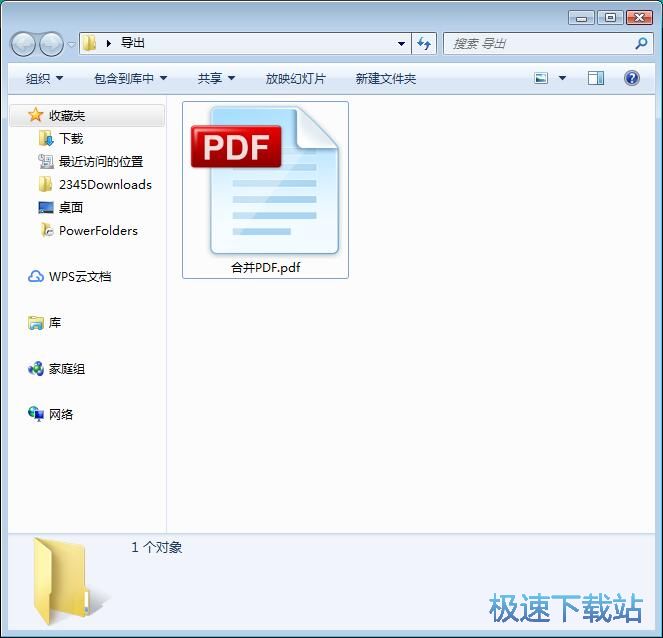Expand the breadcrumb arrow before 导出
Screen dimensions: 663x638
pos(109,43)
